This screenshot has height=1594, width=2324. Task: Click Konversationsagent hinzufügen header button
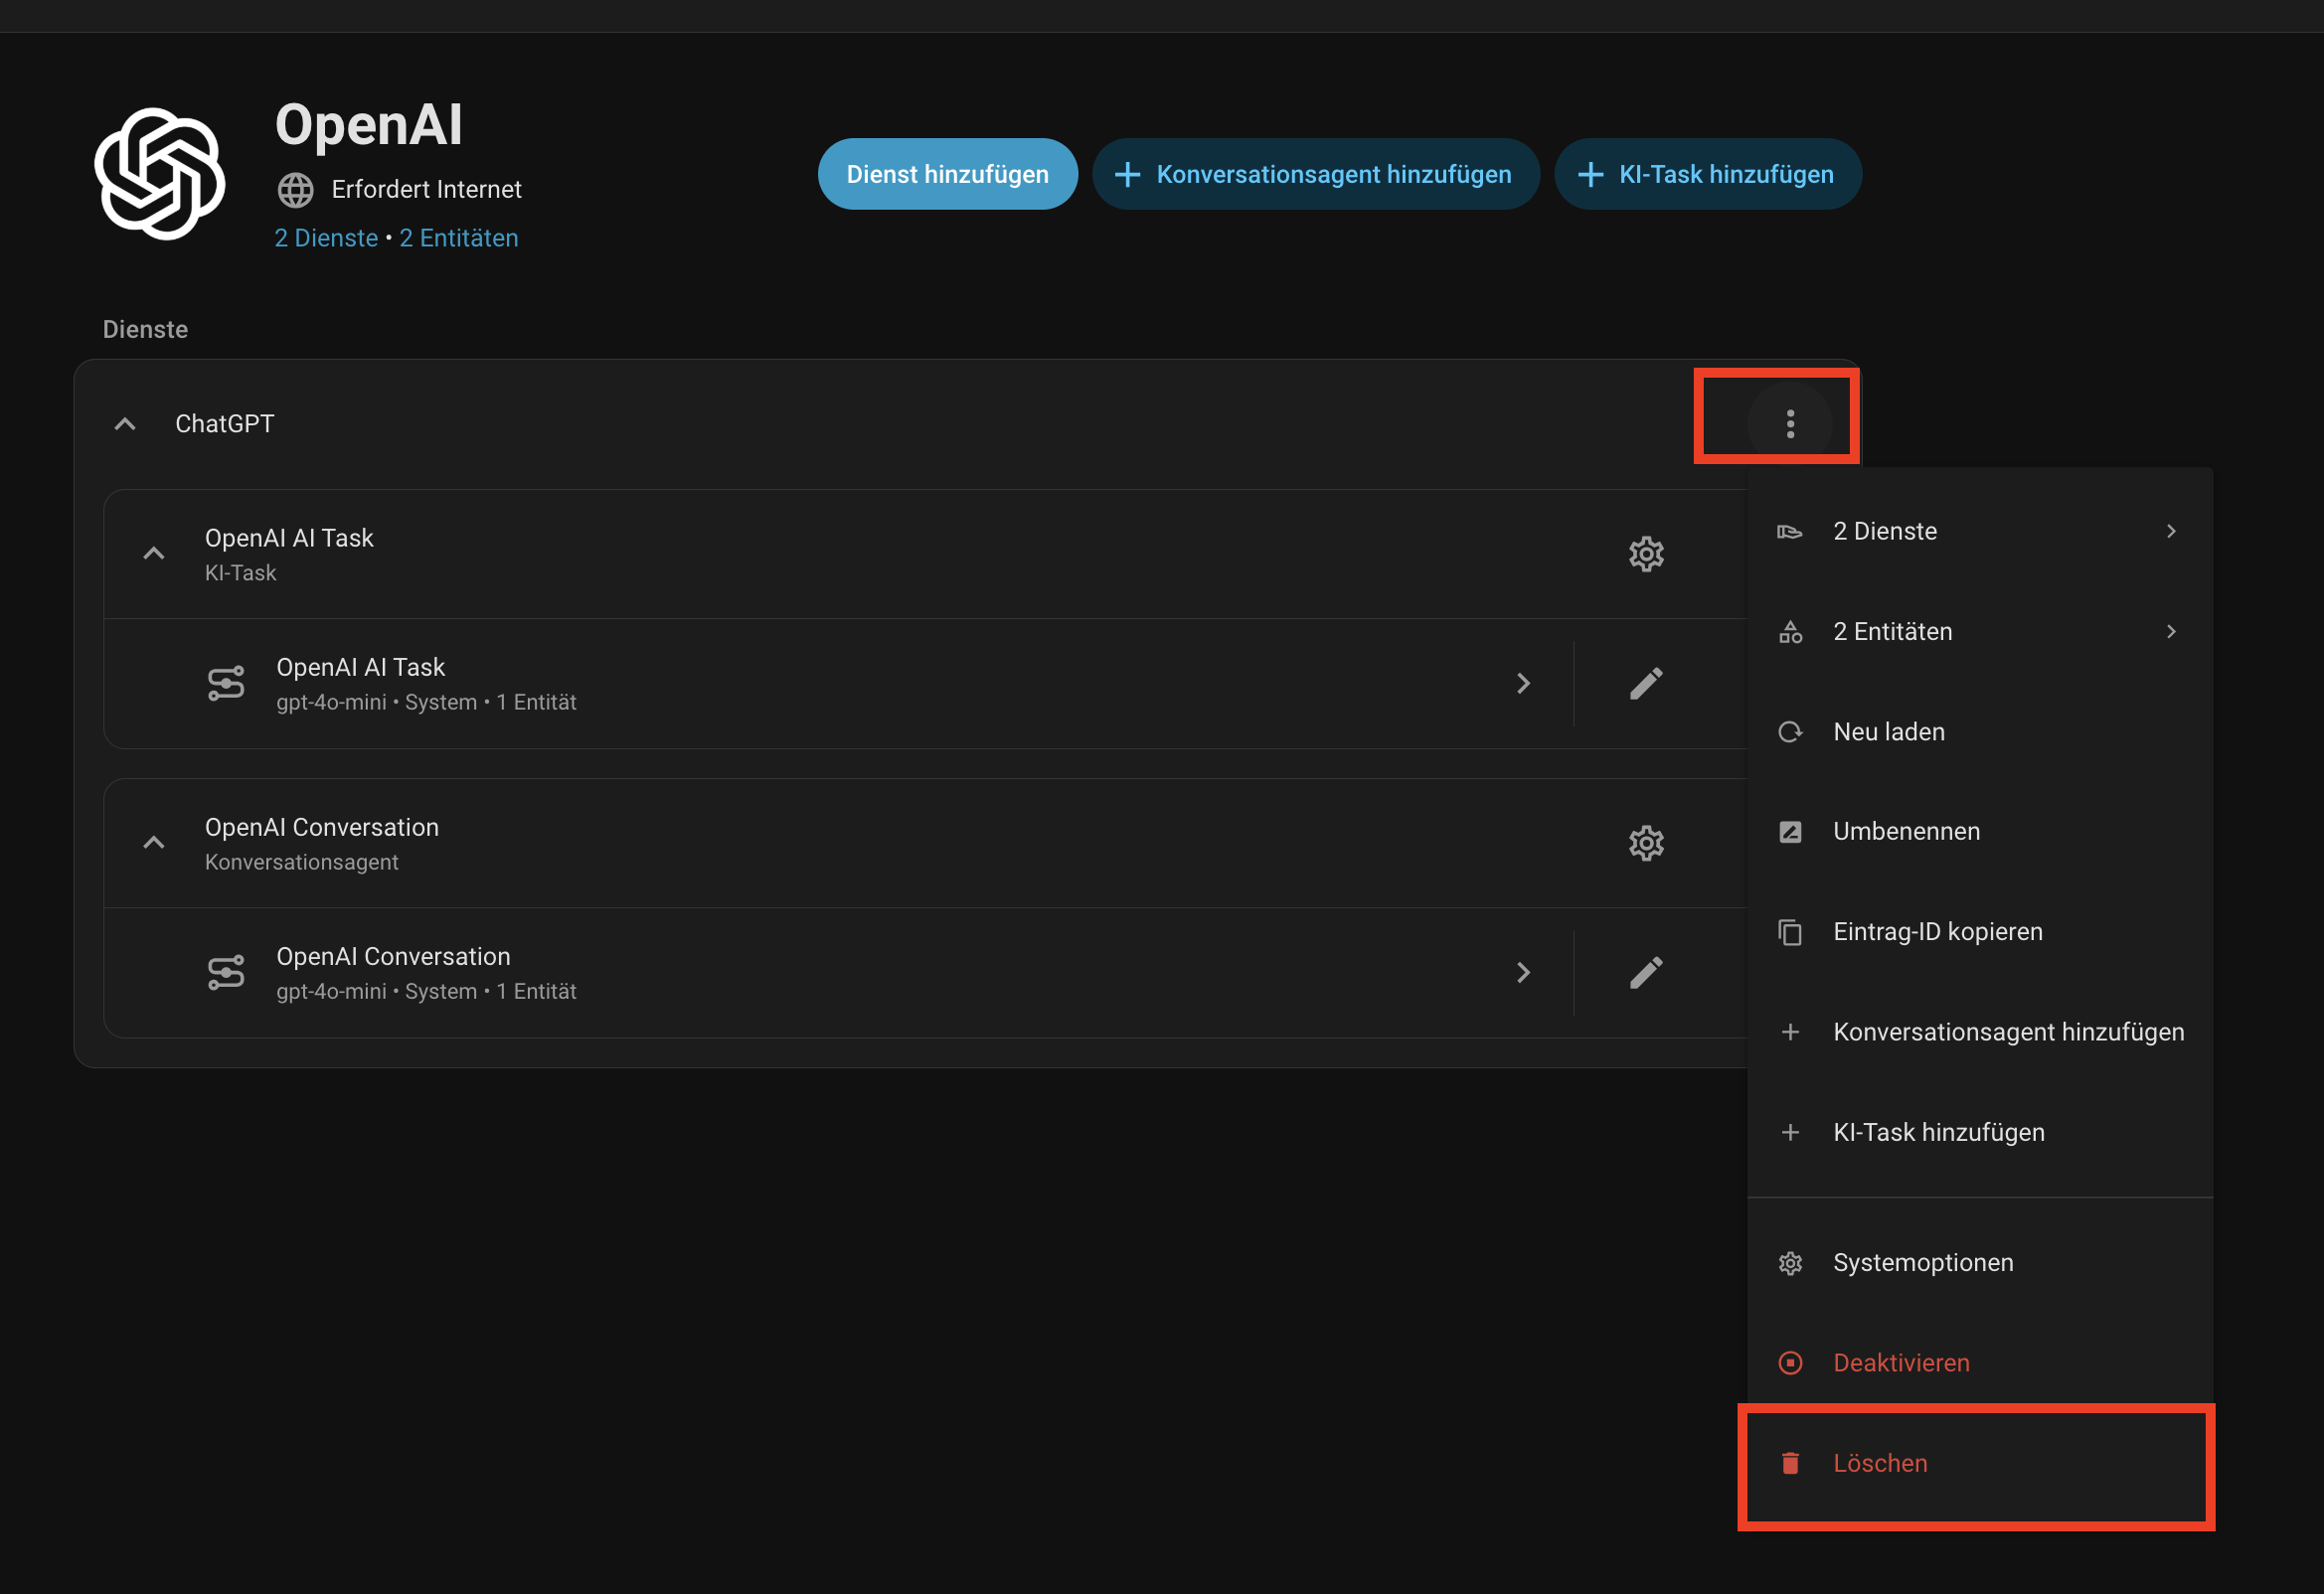(x=1315, y=174)
